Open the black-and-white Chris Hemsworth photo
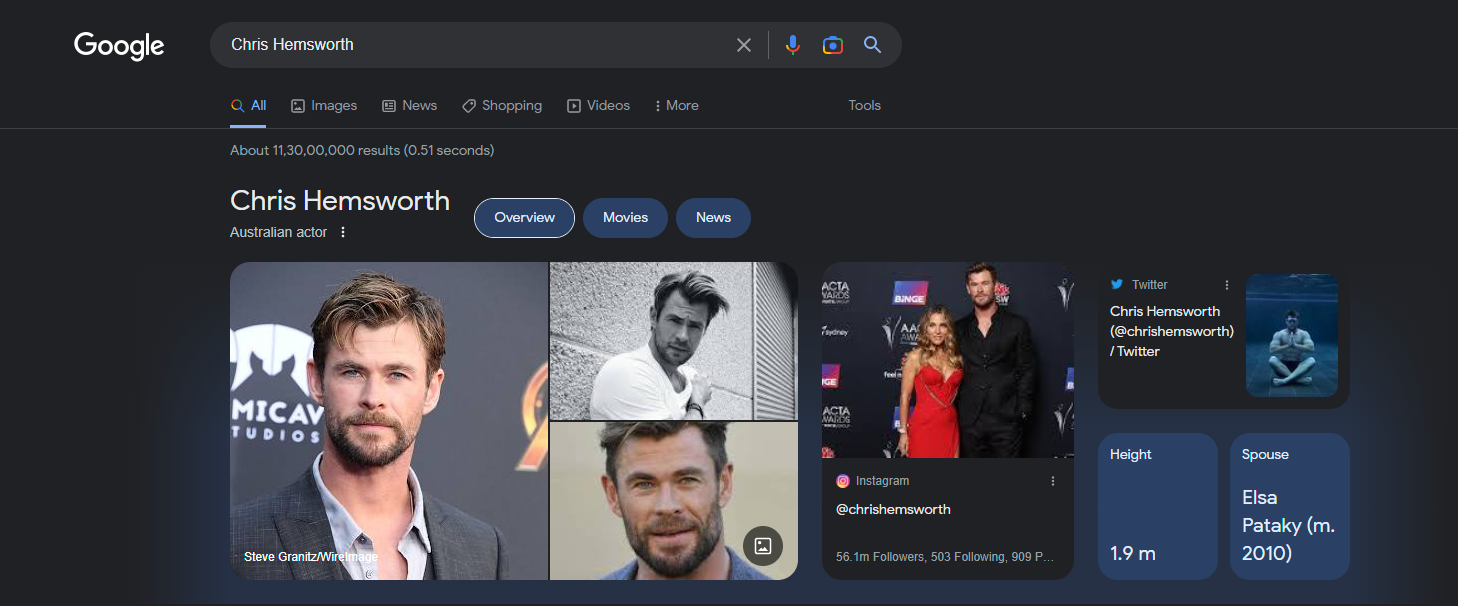The width and height of the screenshot is (1458, 606). [674, 341]
